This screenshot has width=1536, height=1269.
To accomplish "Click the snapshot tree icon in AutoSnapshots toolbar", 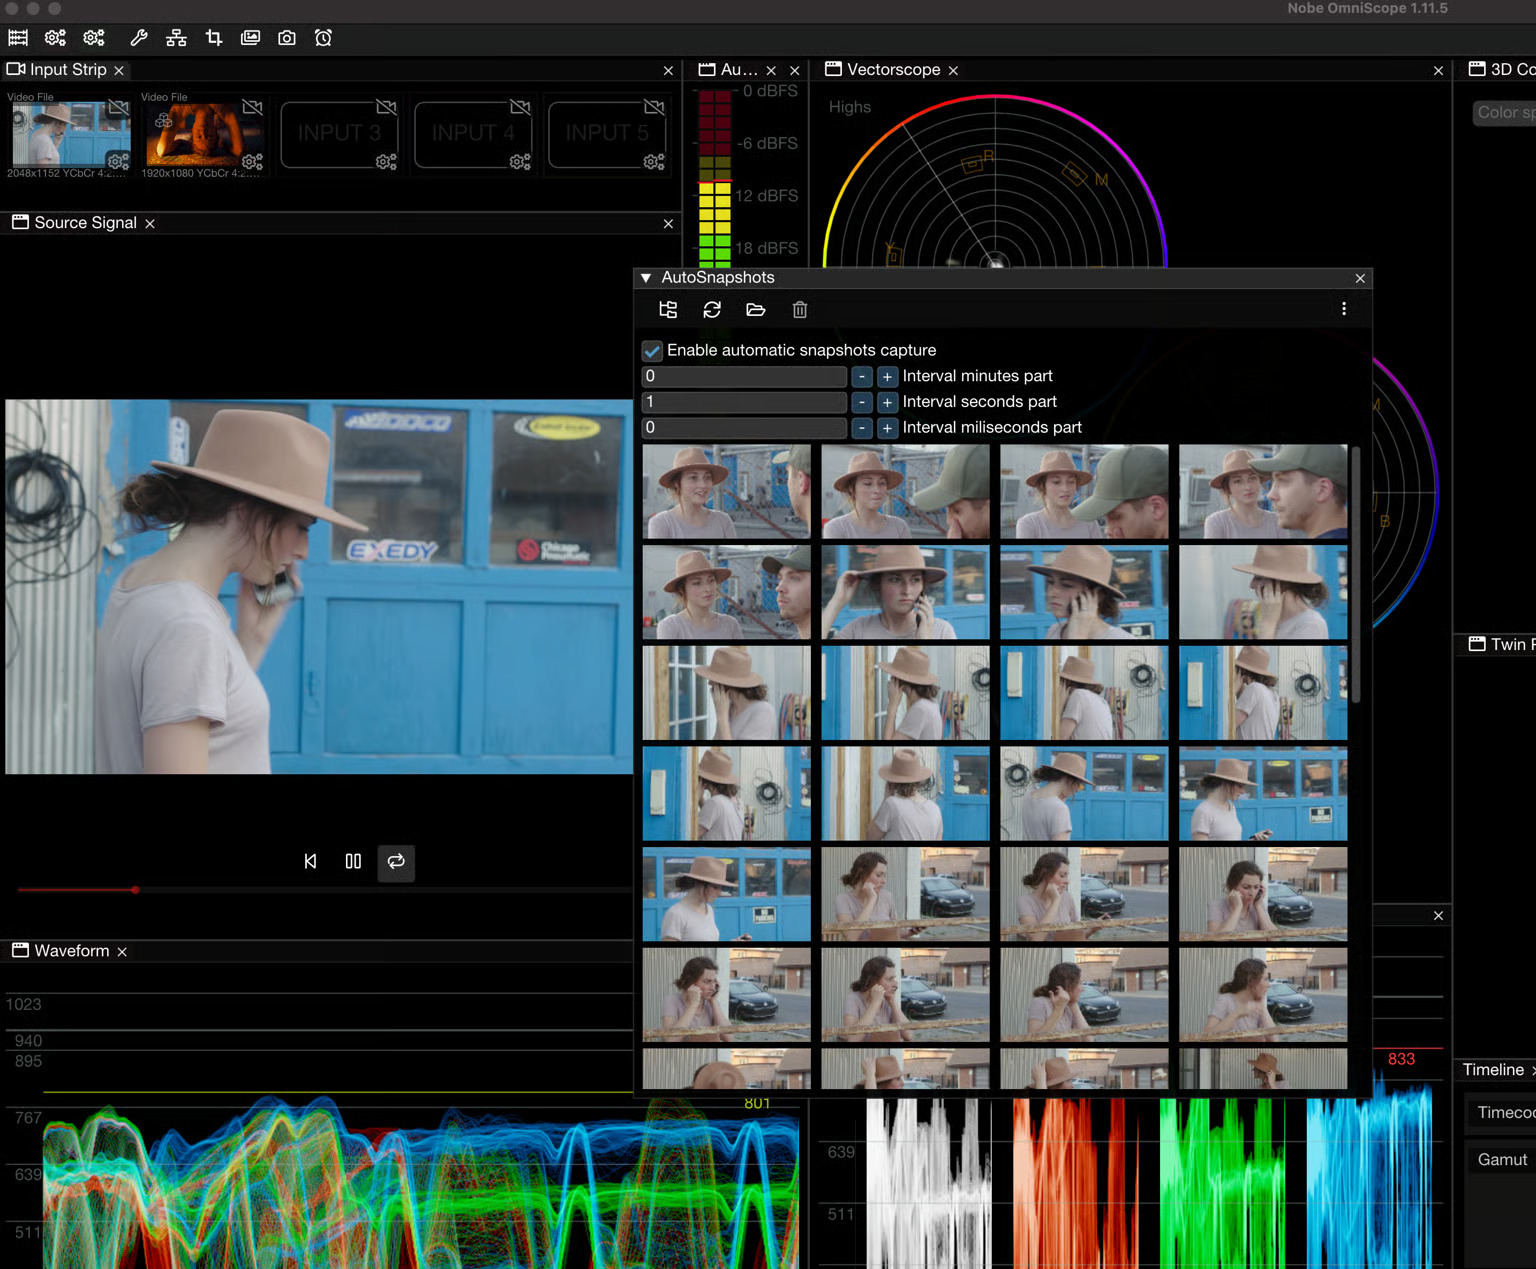I will (668, 310).
